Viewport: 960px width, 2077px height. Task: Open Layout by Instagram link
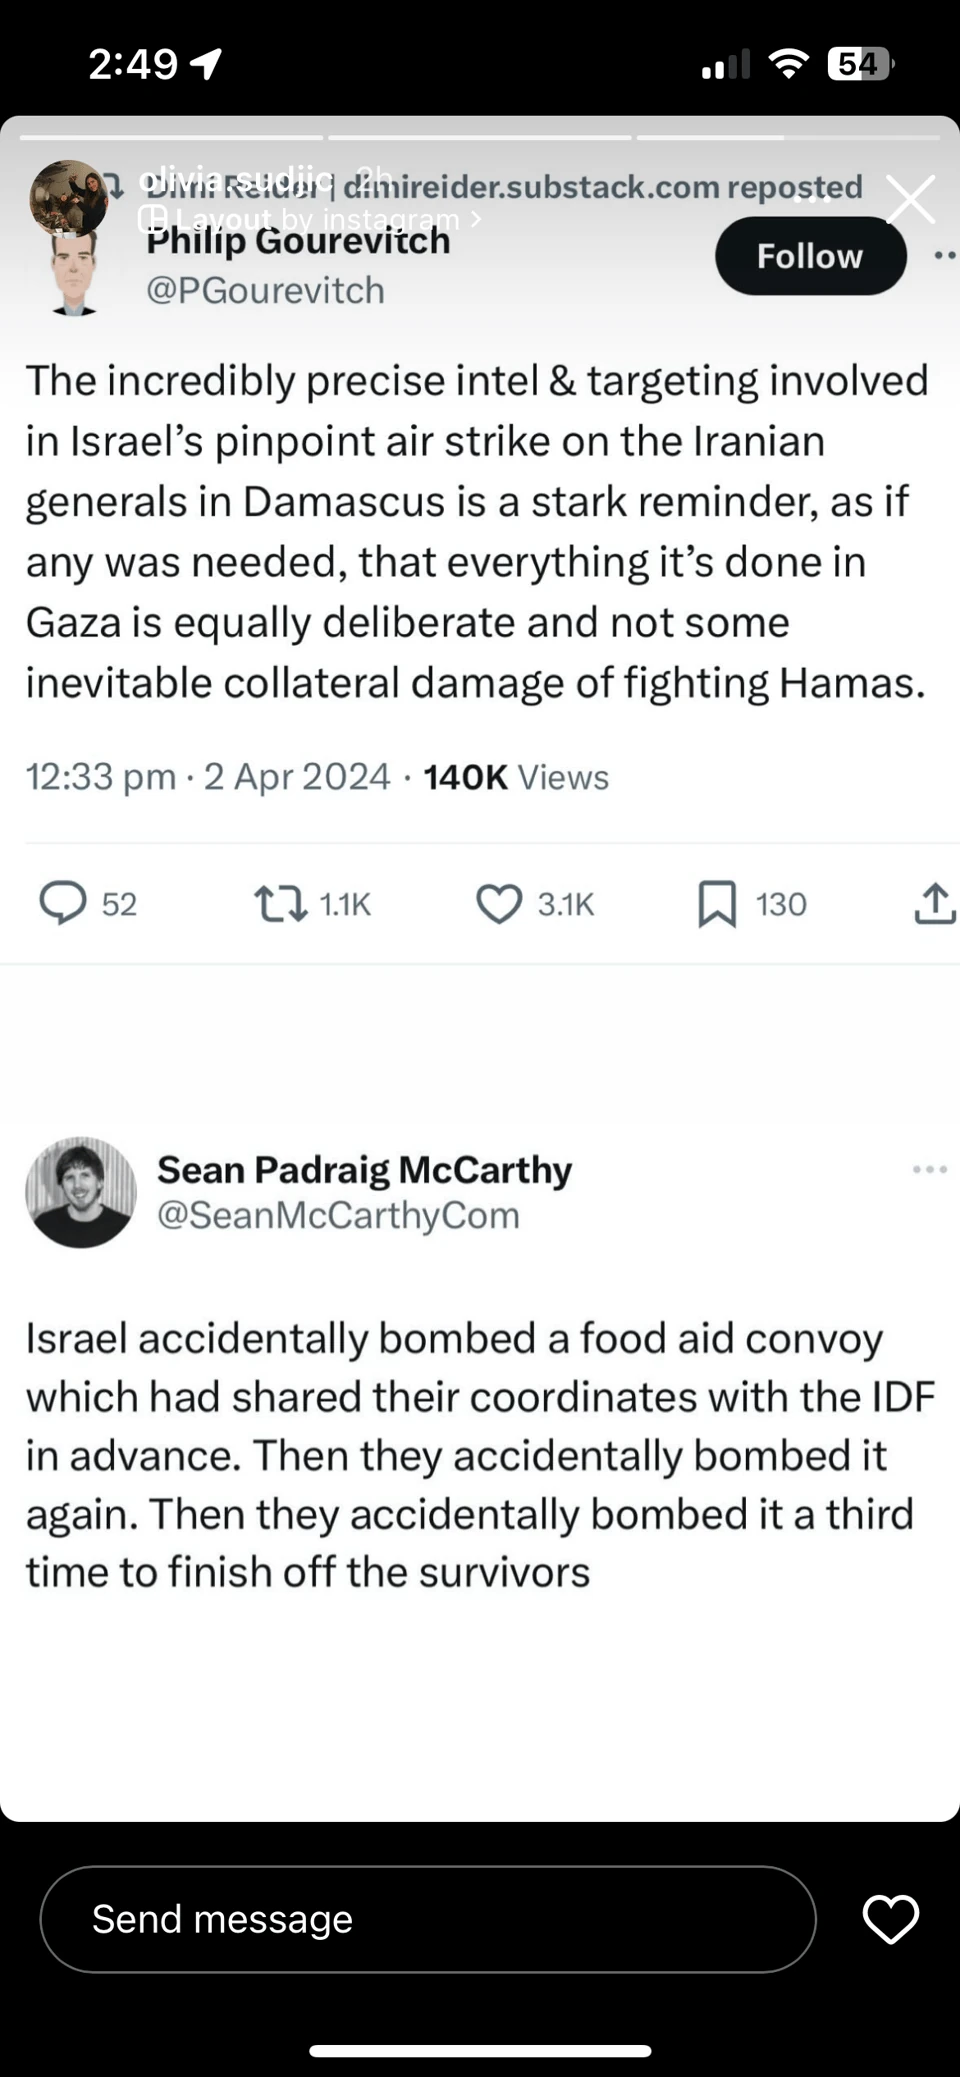(x=310, y=219)
